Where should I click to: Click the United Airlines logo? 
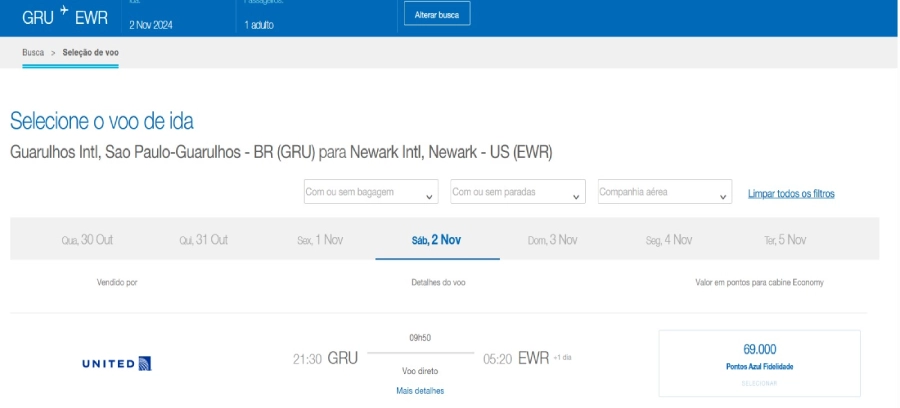(x=116, y=362)
